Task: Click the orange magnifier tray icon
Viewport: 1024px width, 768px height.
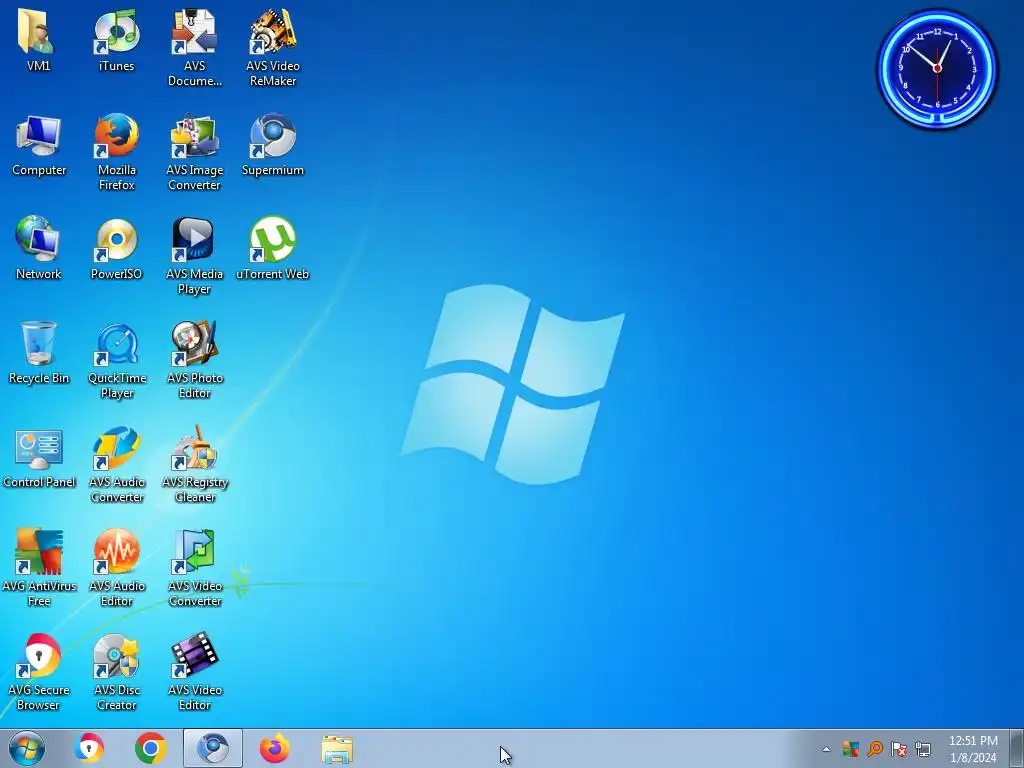Action: pos(874,749)
